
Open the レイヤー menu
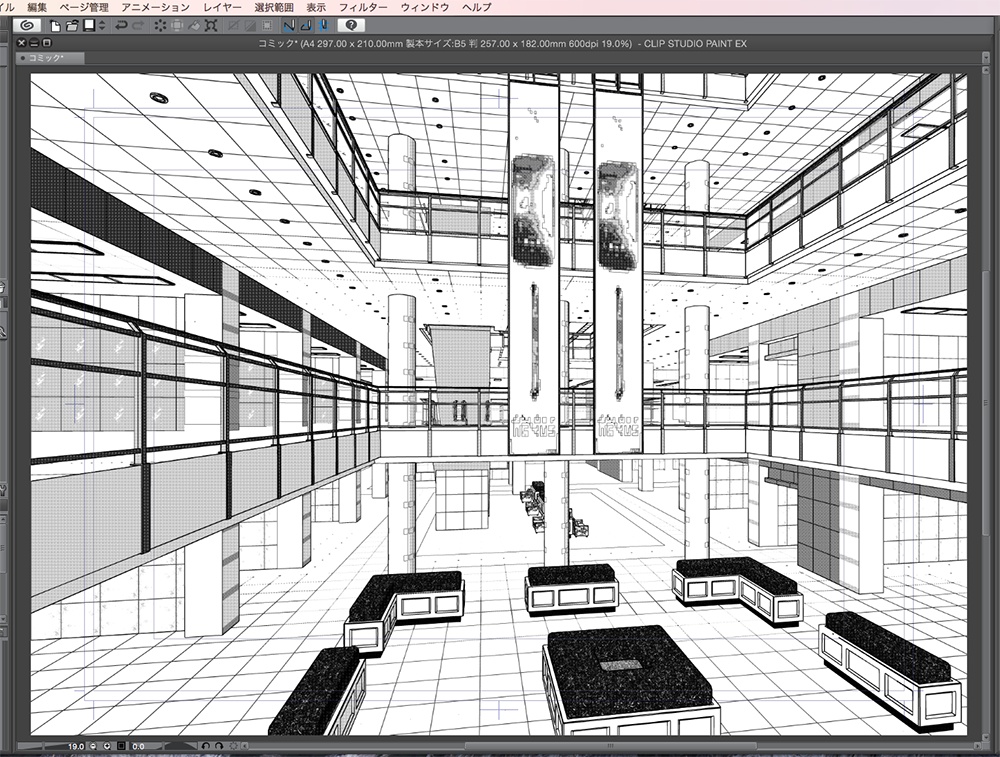click(x=223, y=8)
